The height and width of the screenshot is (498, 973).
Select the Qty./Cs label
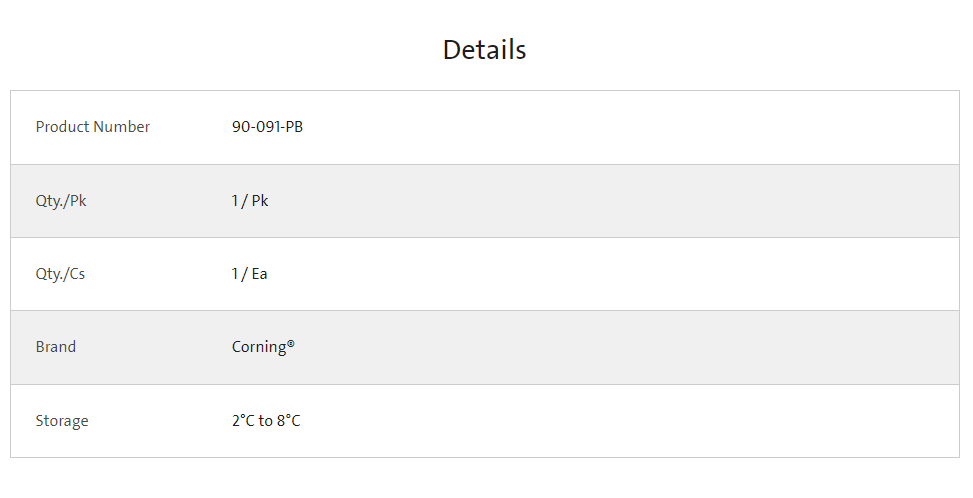click(60, 274)
